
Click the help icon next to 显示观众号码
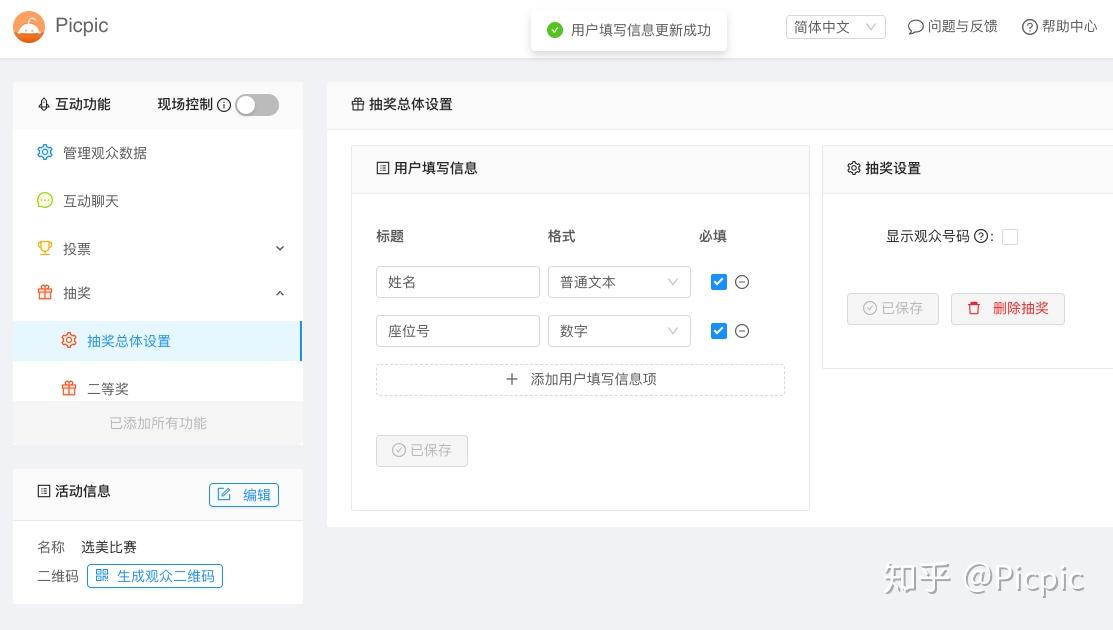point(980,236)
